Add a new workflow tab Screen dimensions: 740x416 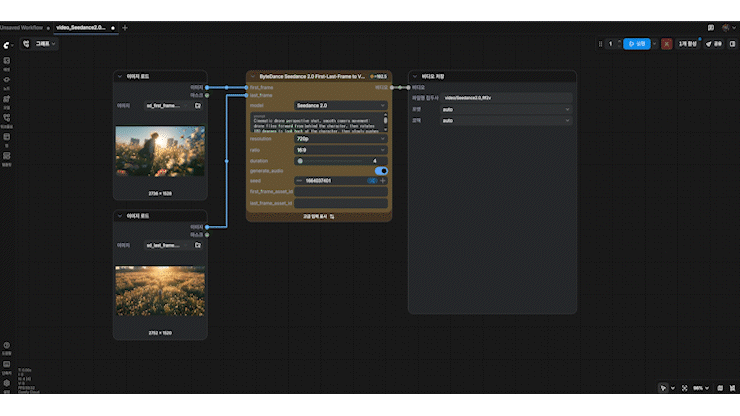(125, 28)
